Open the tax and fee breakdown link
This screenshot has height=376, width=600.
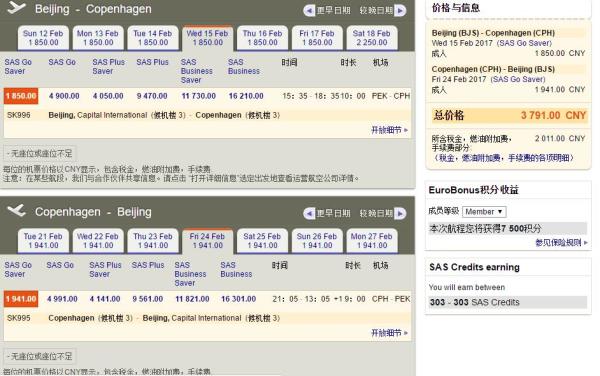[x=504, y=158]
